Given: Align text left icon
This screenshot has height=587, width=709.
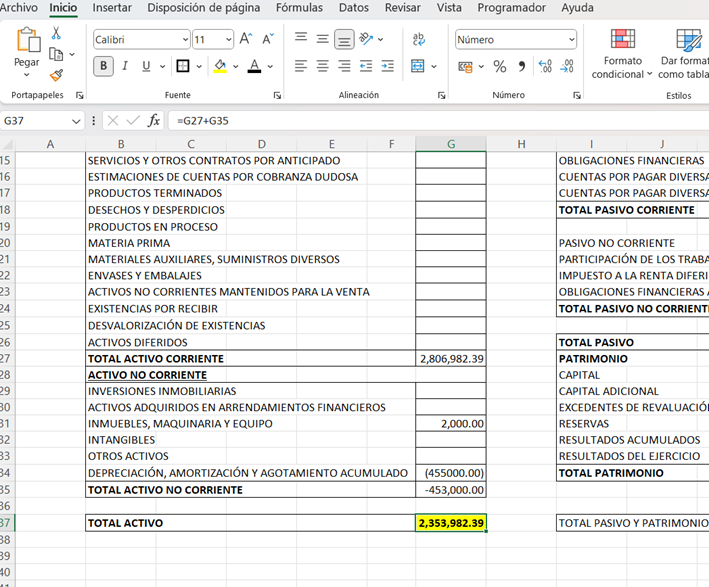Looking at the screenshot, I should [301, 66].
